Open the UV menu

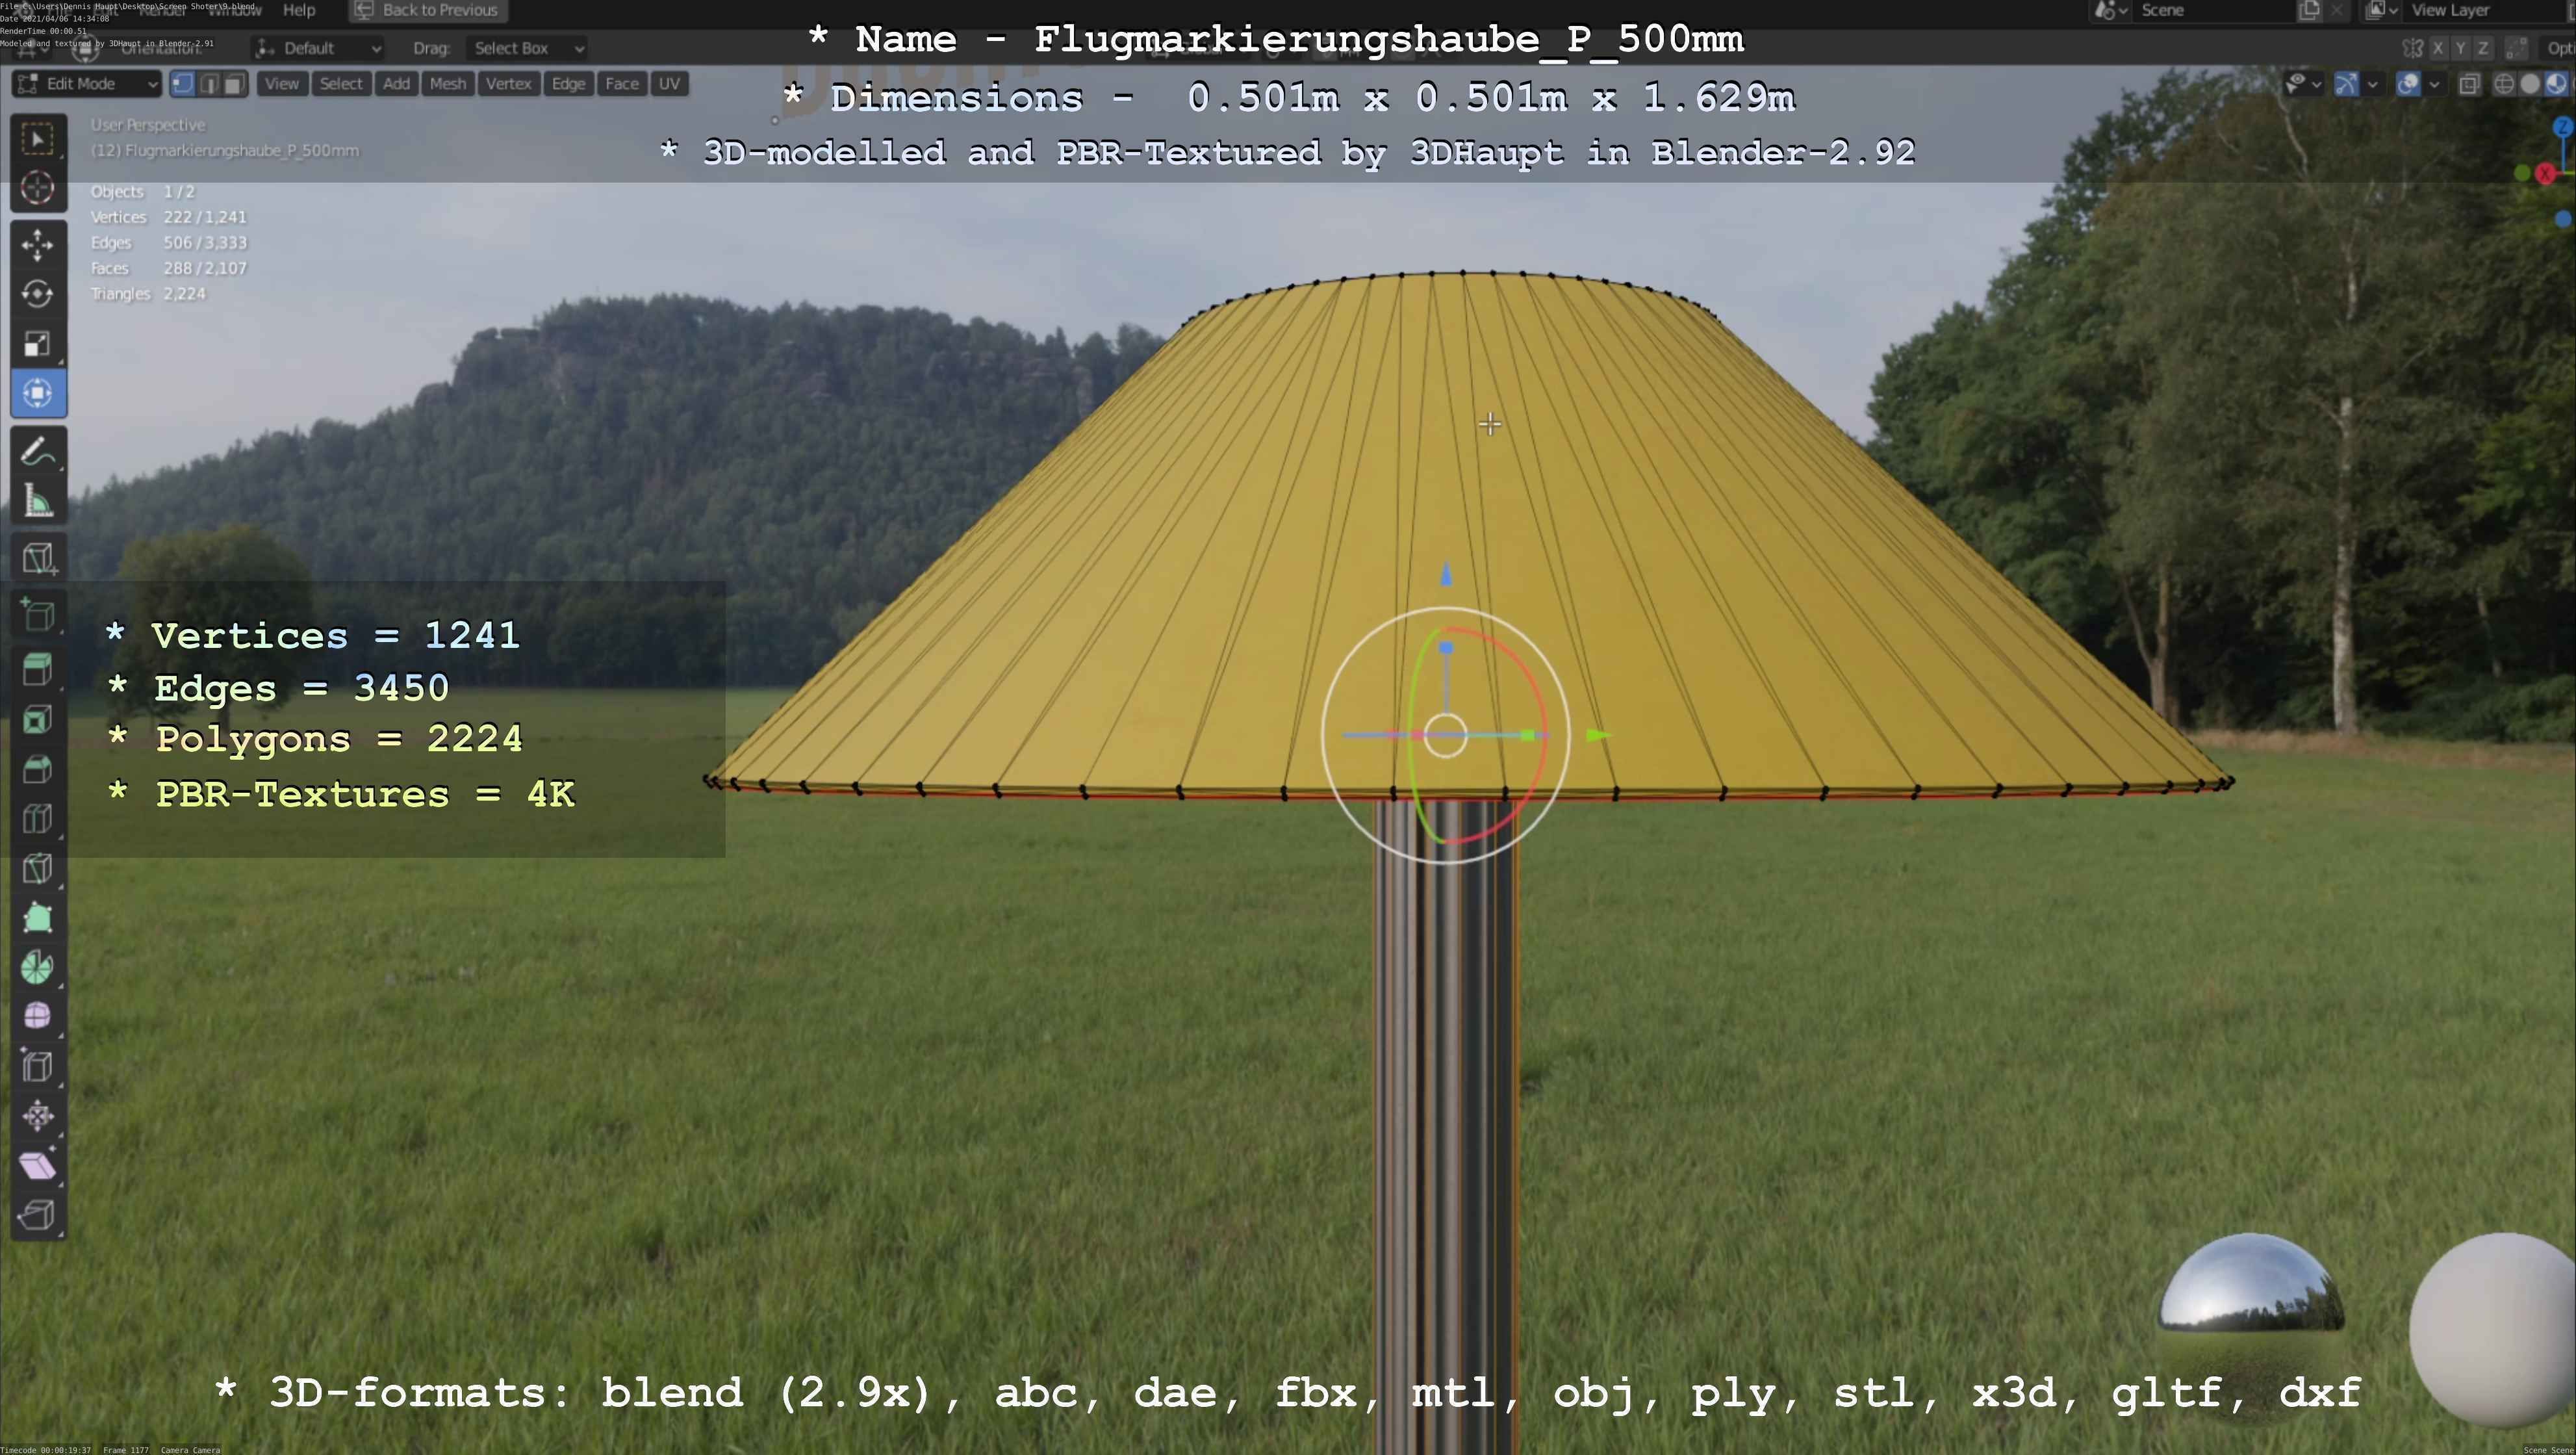(x=669, y=84)
